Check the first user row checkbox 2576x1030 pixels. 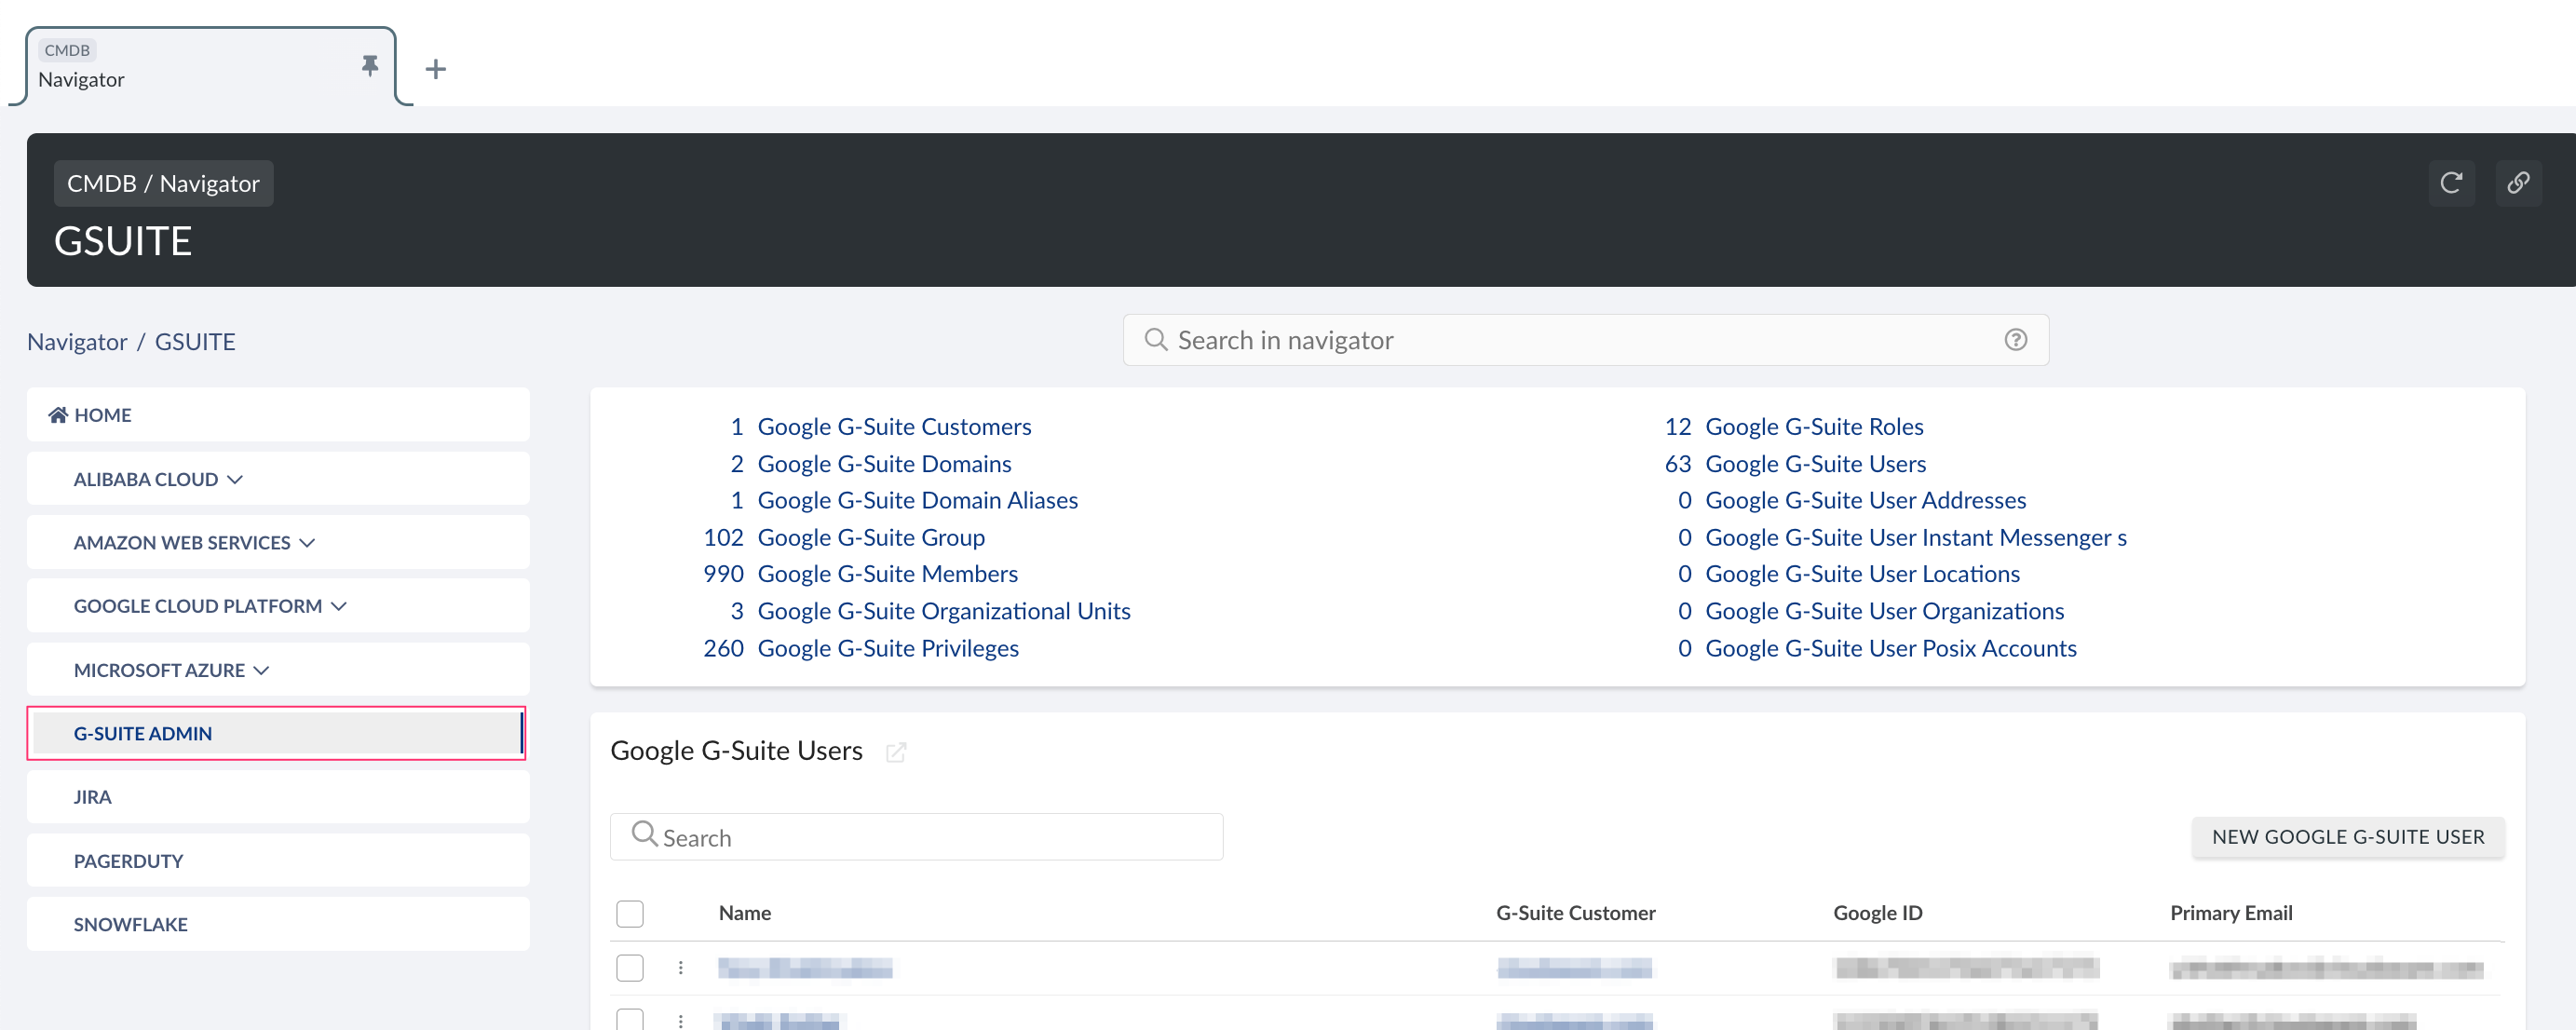pyautogui.click(x=630, y=968)
